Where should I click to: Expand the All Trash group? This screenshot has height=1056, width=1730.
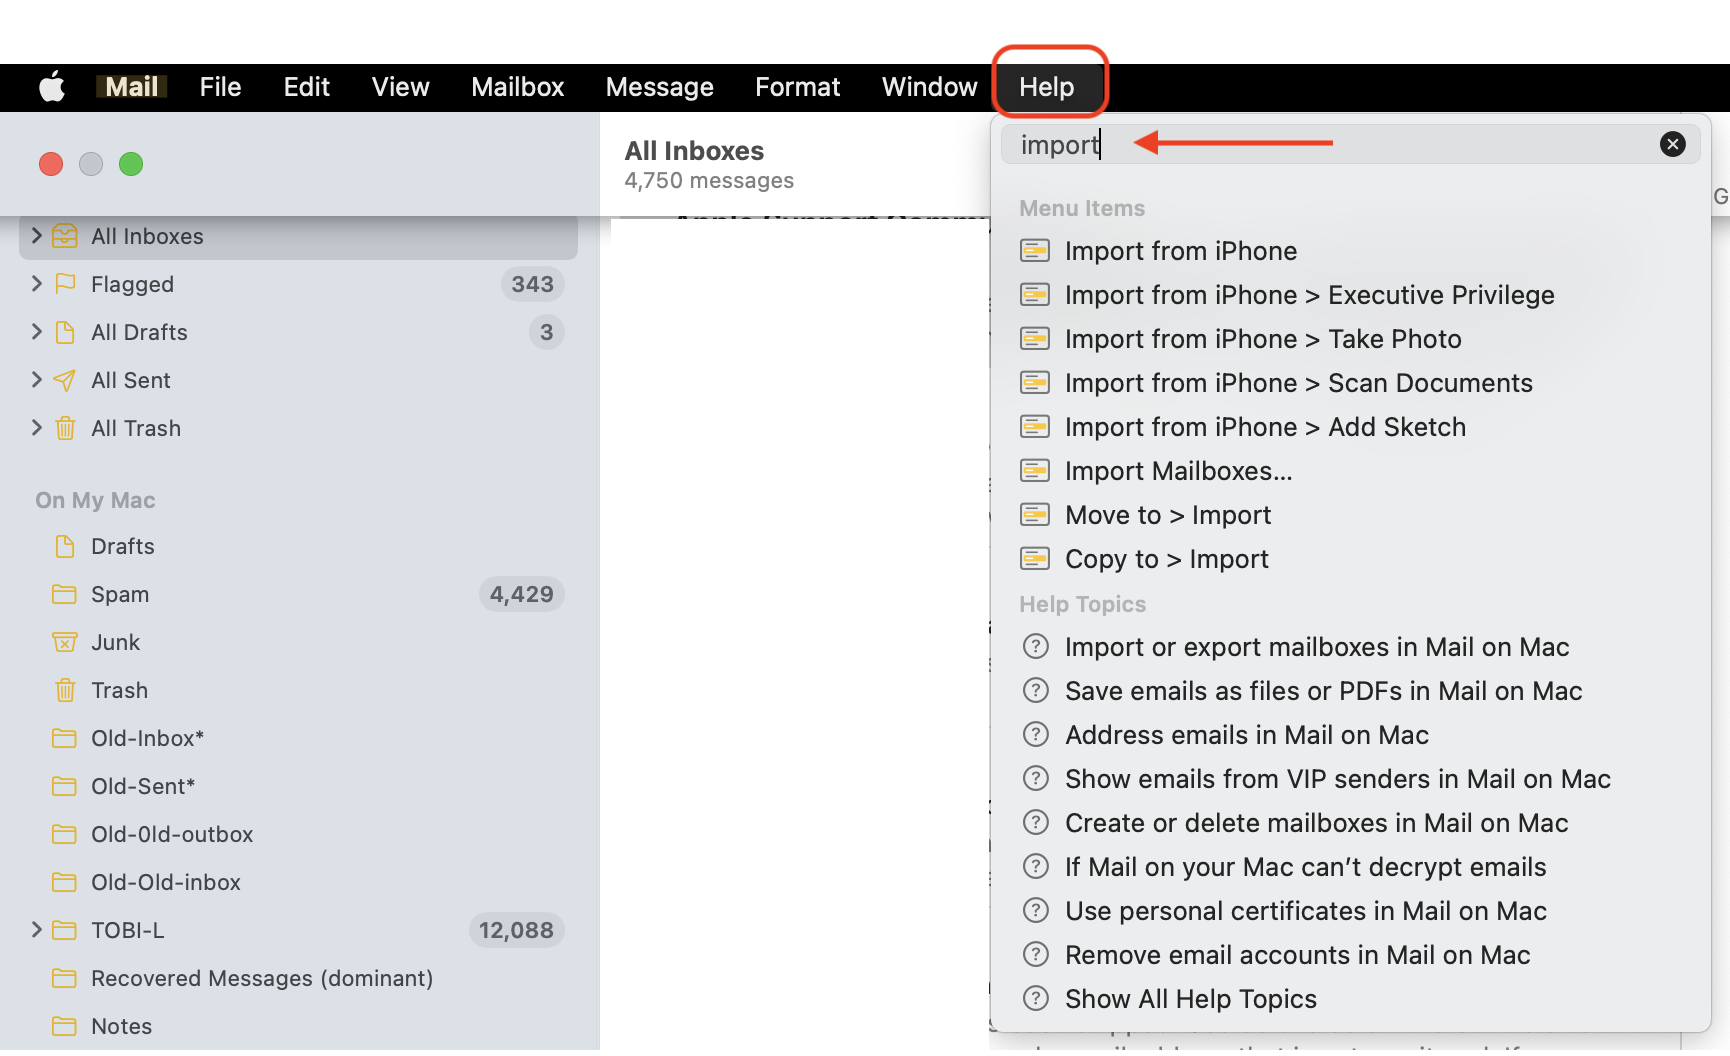tap(37, 427)
